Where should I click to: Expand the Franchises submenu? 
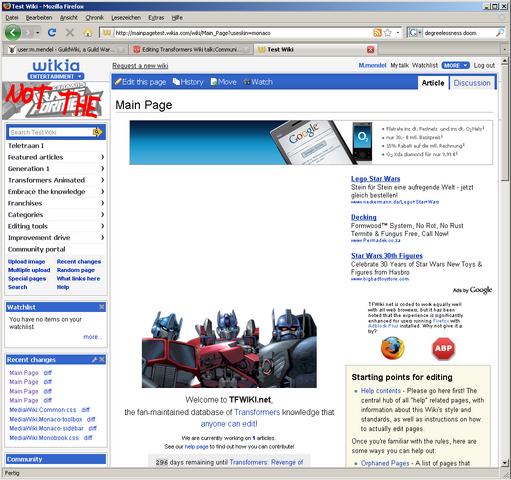102,203
